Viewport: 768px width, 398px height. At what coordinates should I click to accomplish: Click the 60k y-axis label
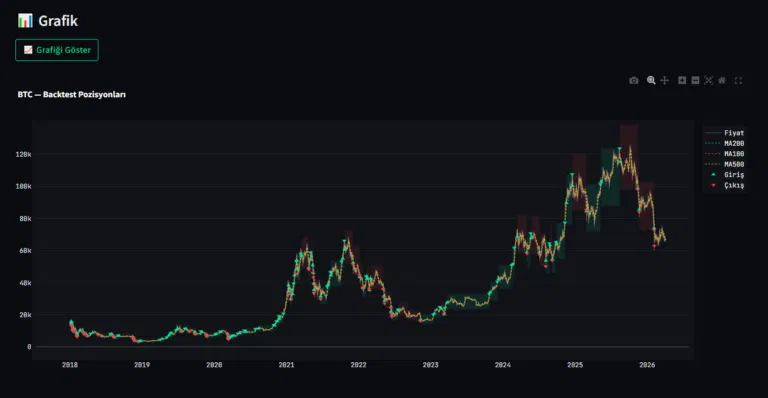25,251
